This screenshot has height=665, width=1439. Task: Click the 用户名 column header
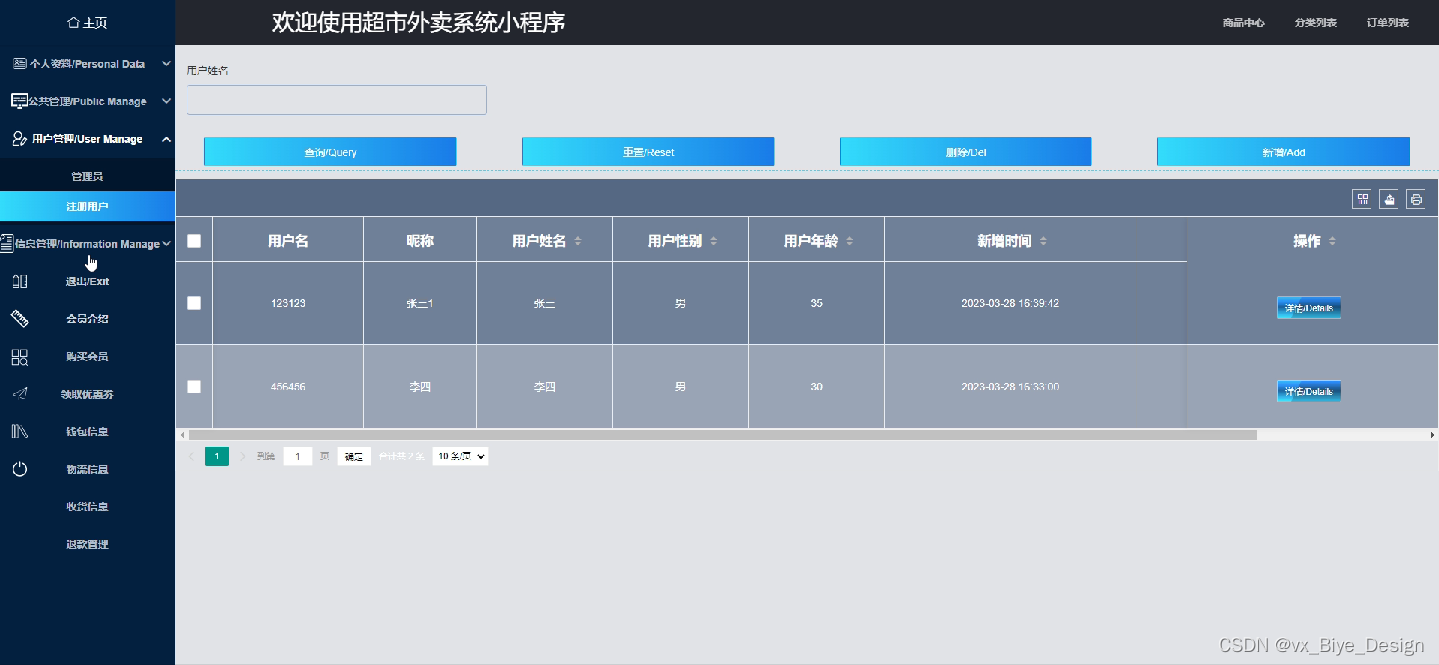click(x=288, y=241)
